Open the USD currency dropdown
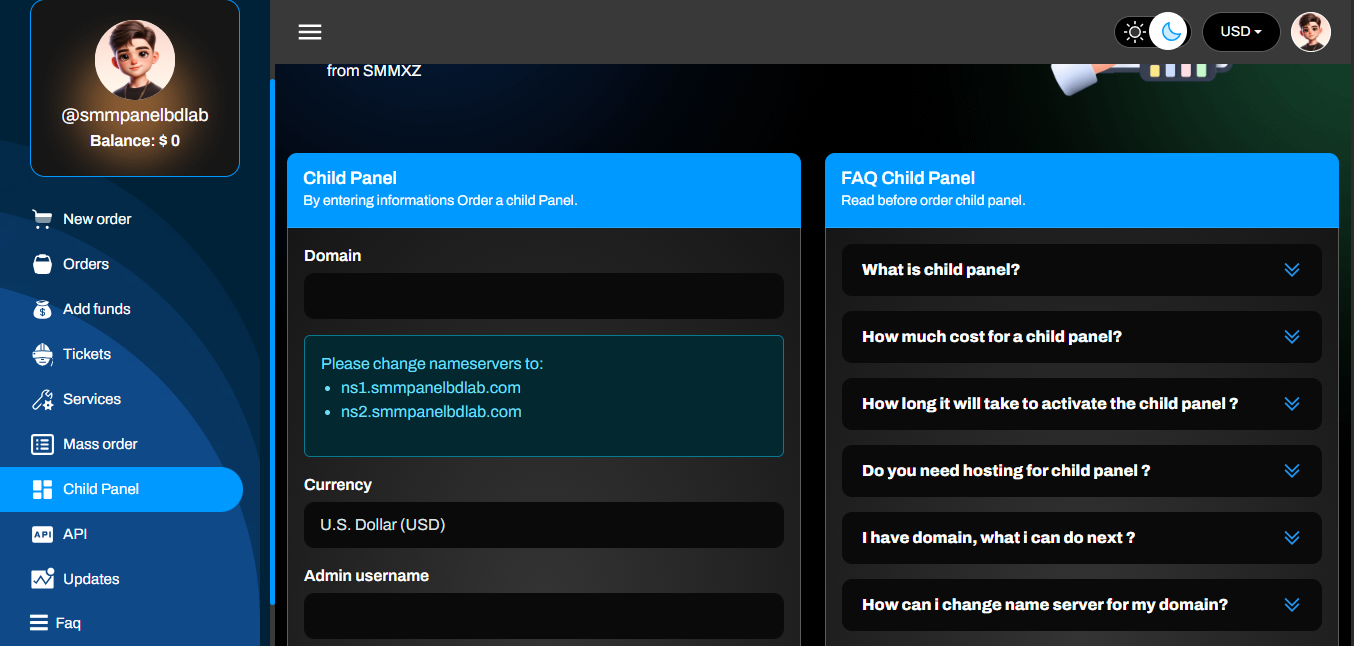The width and height of the screenshot is (1354, 646). [x=1240, y=32]
